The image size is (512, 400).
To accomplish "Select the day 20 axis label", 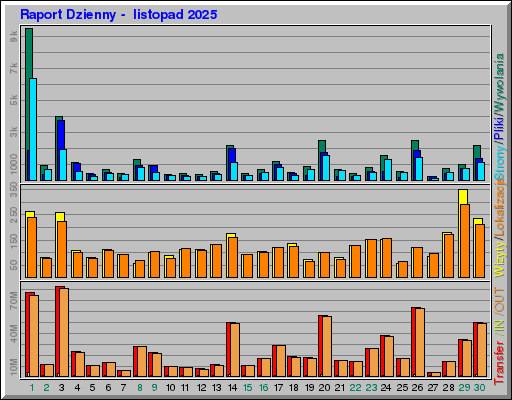I will [325, 388].
